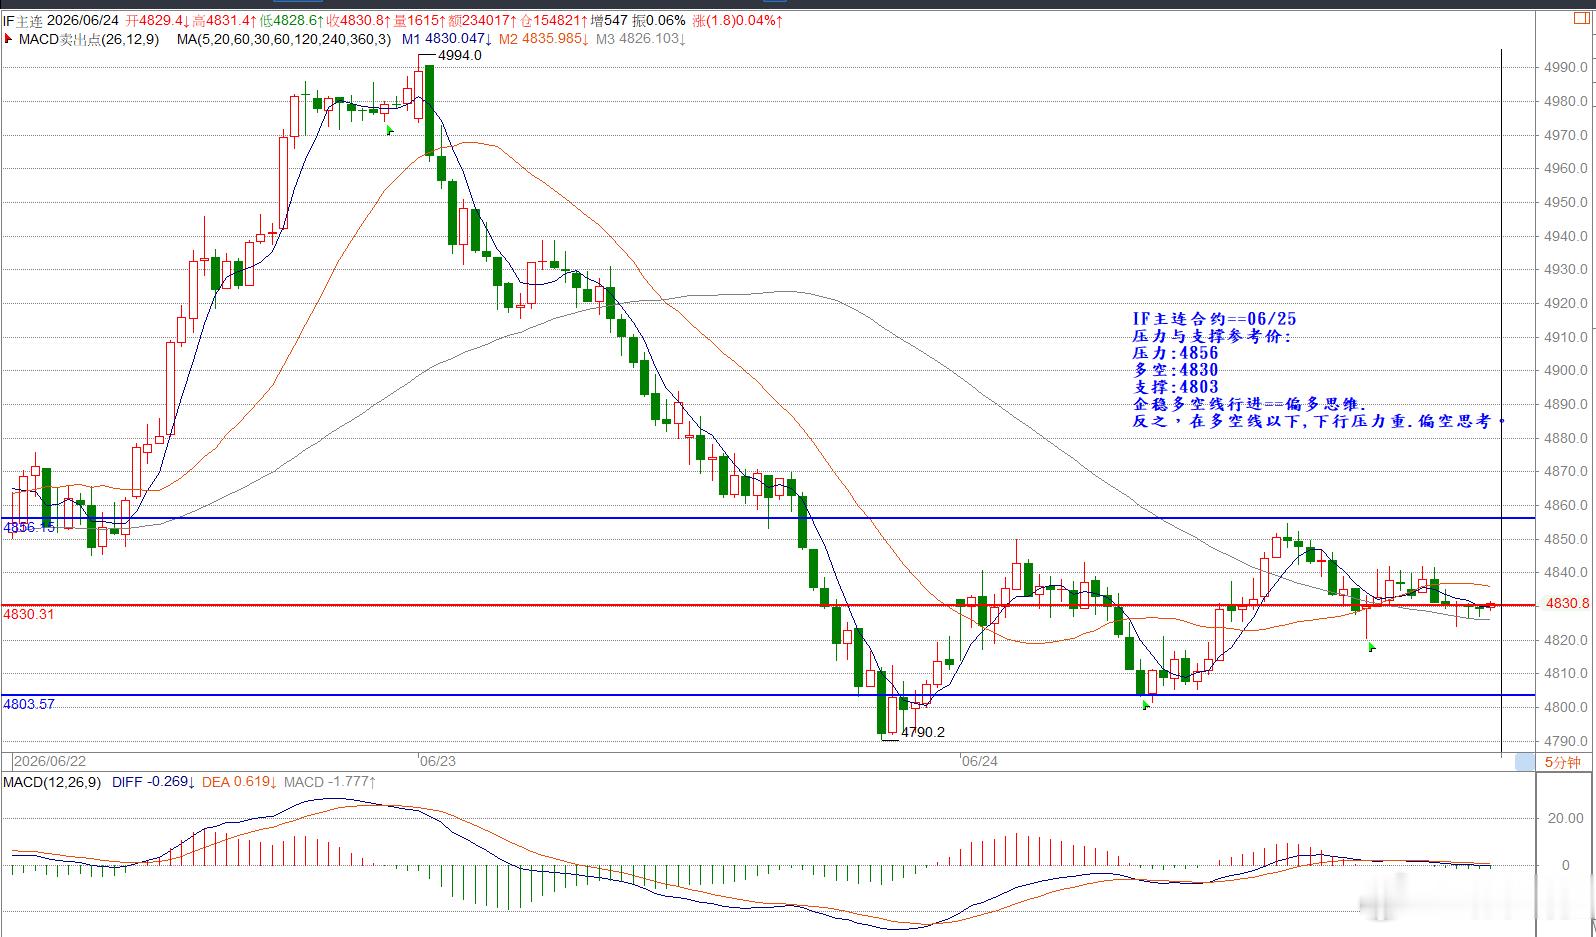Click the green arrow marker near the 4970 level
This screenshot has width=1596, height=937.
pos(390,129)
